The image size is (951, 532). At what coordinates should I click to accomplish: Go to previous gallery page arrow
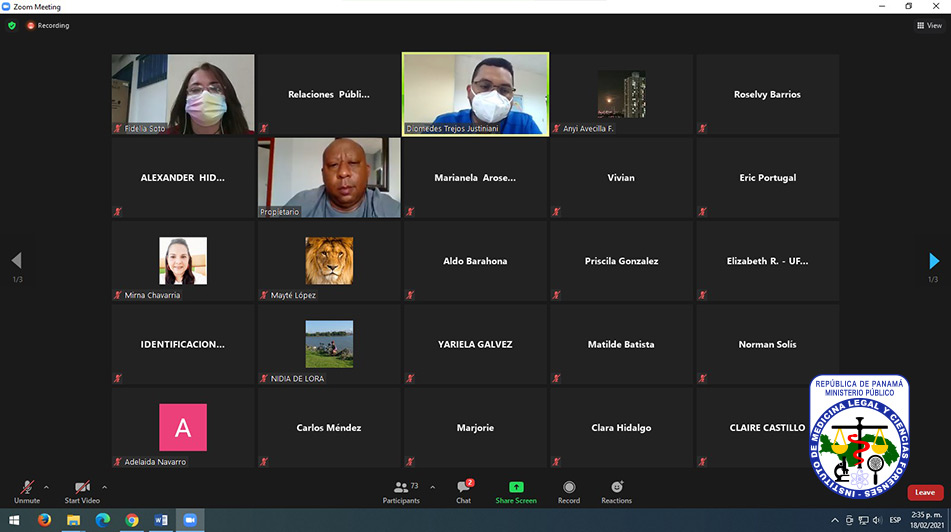point(16,261)
